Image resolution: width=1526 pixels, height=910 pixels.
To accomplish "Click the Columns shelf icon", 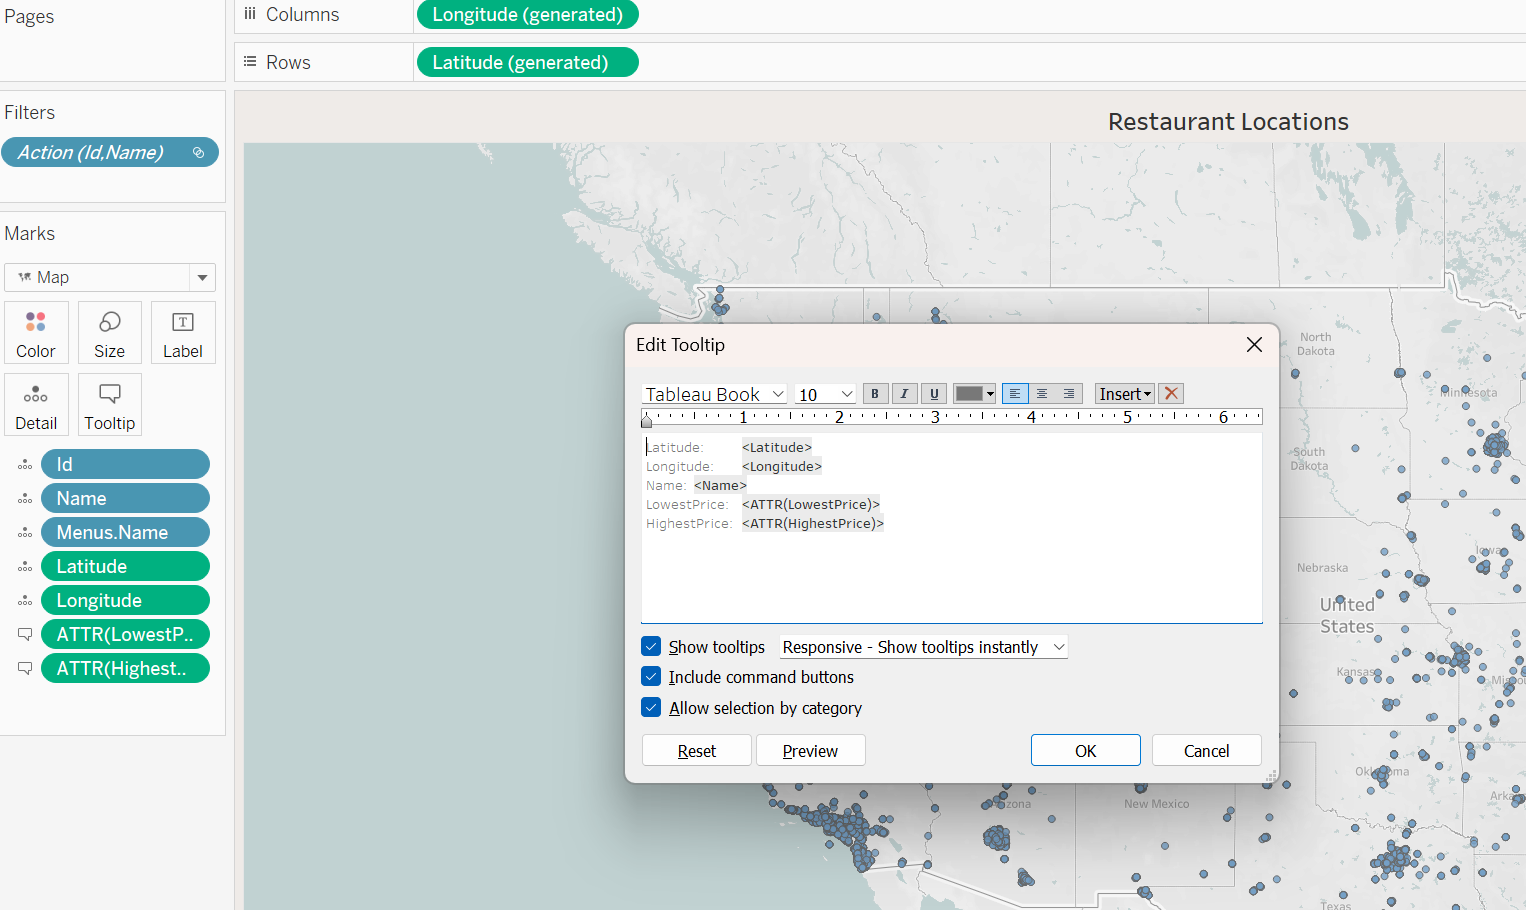I will [250, 14].
